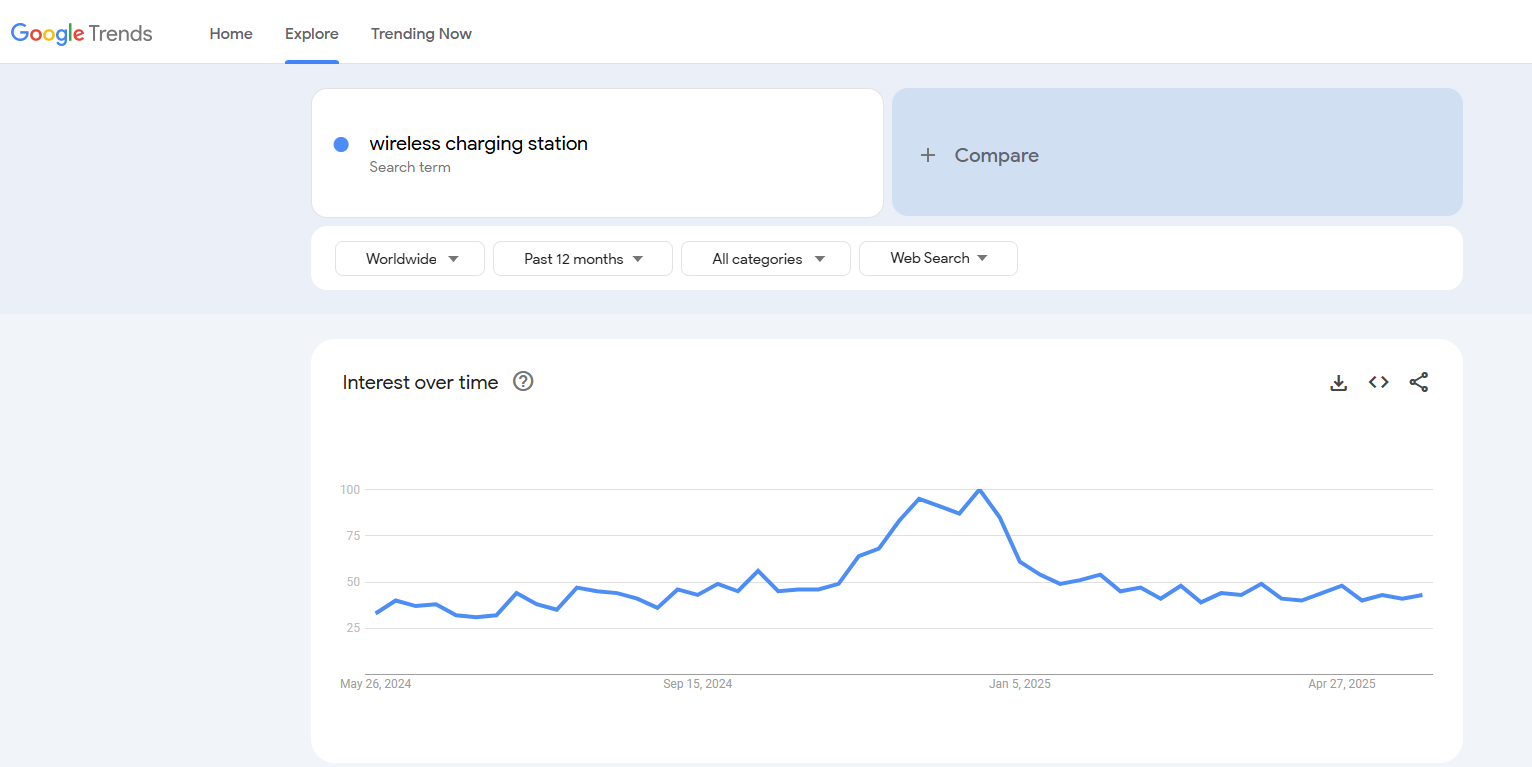Image resolution: width=1532 pixels, height=767 pixels.
Task: Click the Google Trends logo
Action: [x=82, y=33]
